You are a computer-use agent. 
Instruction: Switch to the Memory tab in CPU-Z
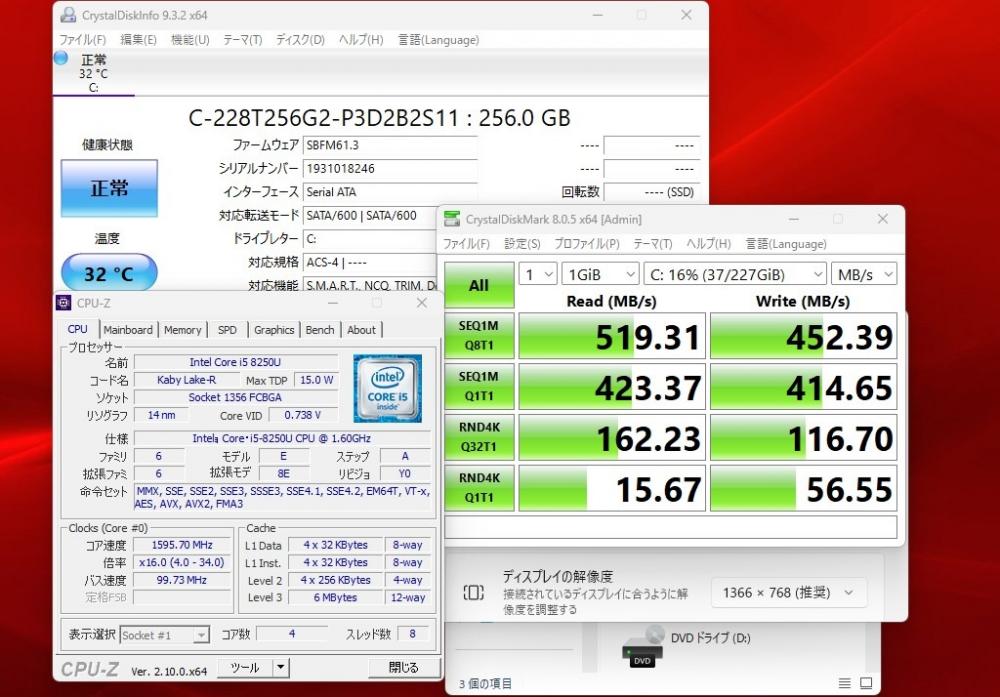[182, 330]
